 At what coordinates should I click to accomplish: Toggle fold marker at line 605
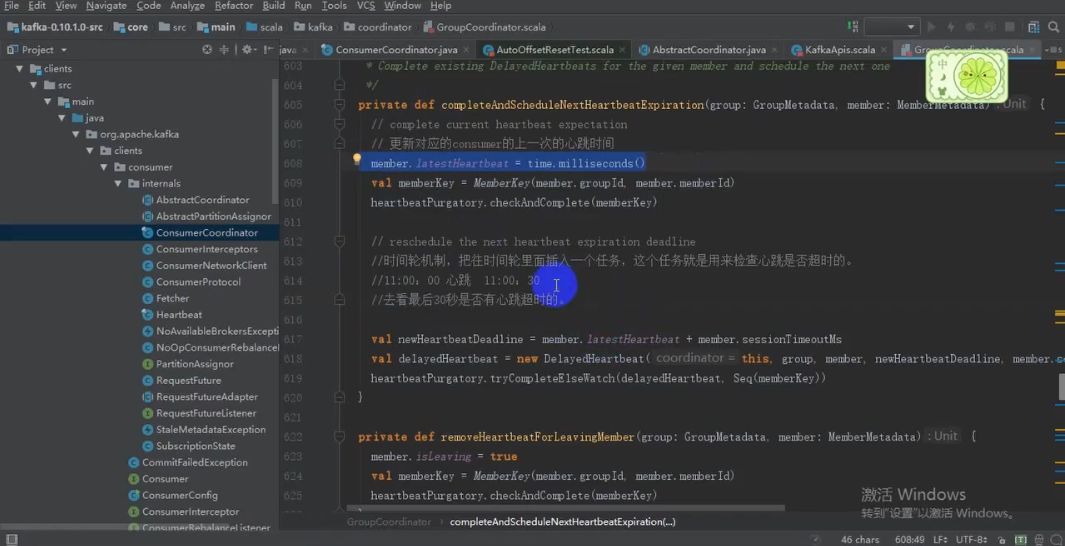pyautogui.click(x=340, y=105)
